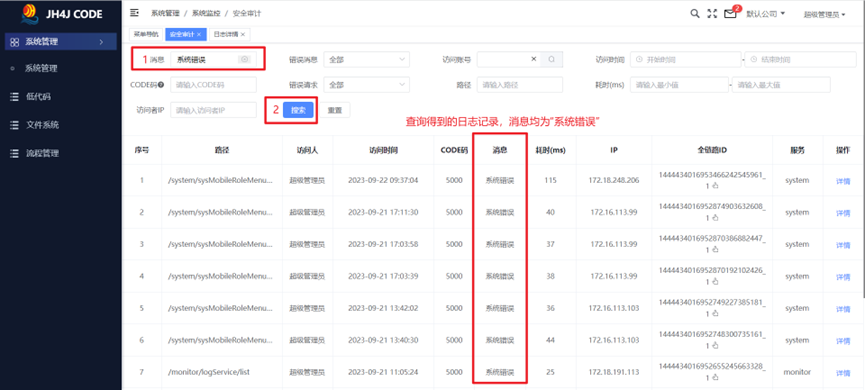
Task: Copy the trace ID ending 00735161 in row 6
Action: coord(716,346)
